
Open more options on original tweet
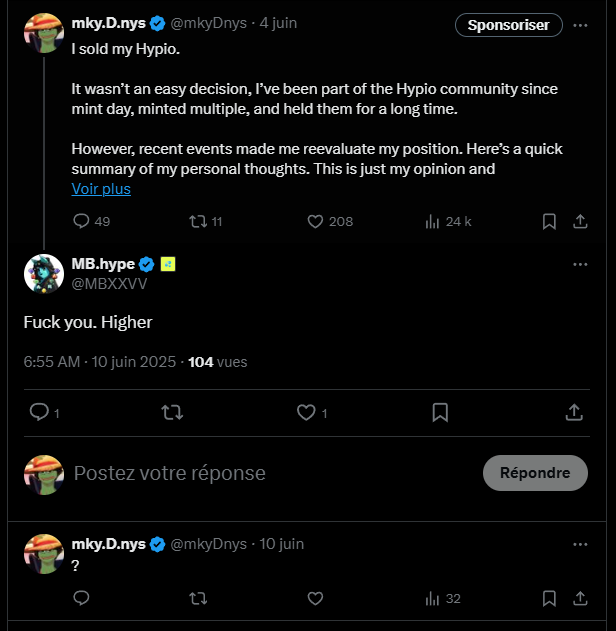pyautogui.click(x=580, y=25)
